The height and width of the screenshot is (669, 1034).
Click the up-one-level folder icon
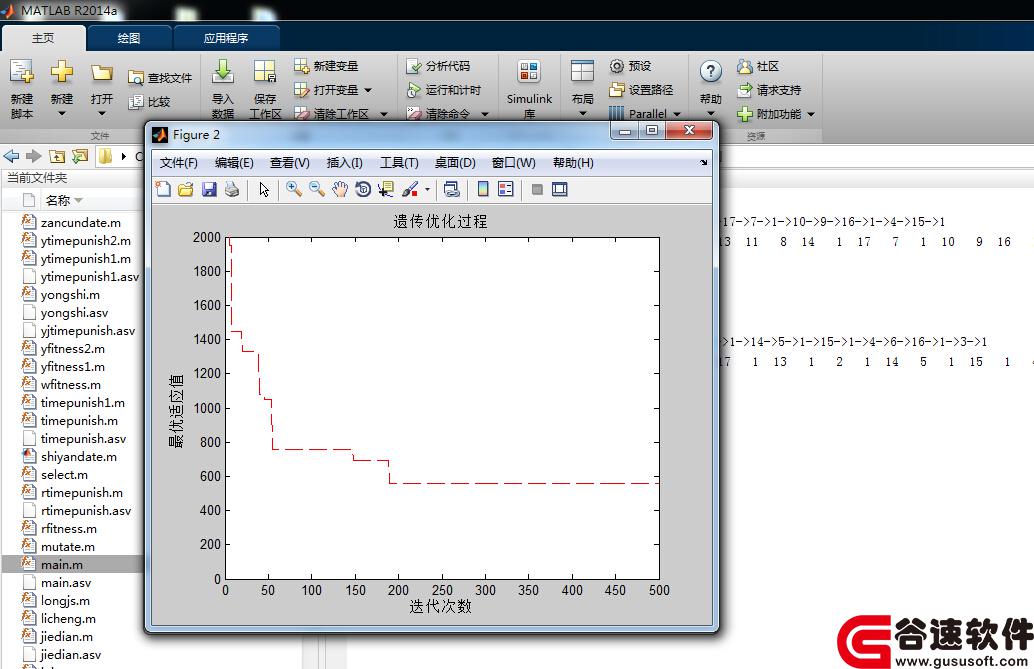57,156
